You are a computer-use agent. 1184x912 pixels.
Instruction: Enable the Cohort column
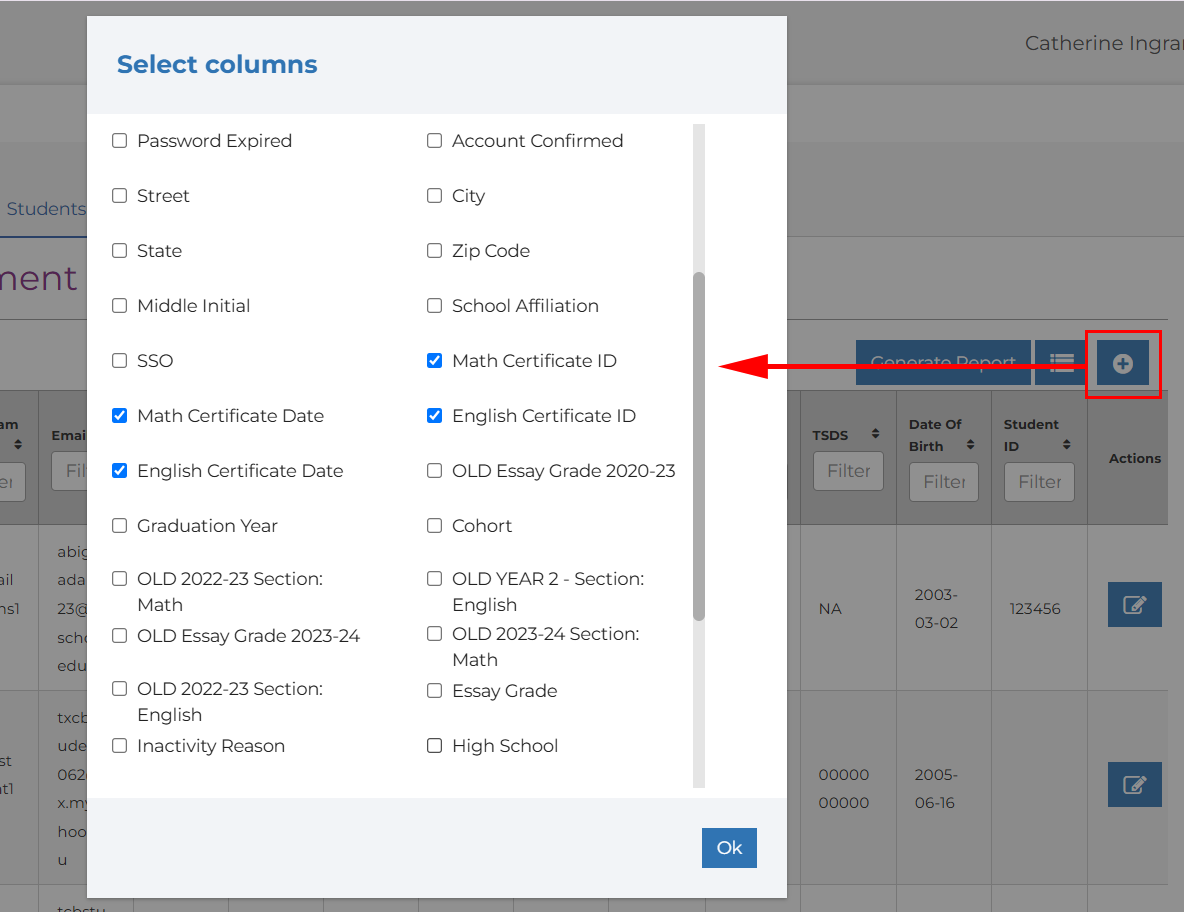pos(434,525)
